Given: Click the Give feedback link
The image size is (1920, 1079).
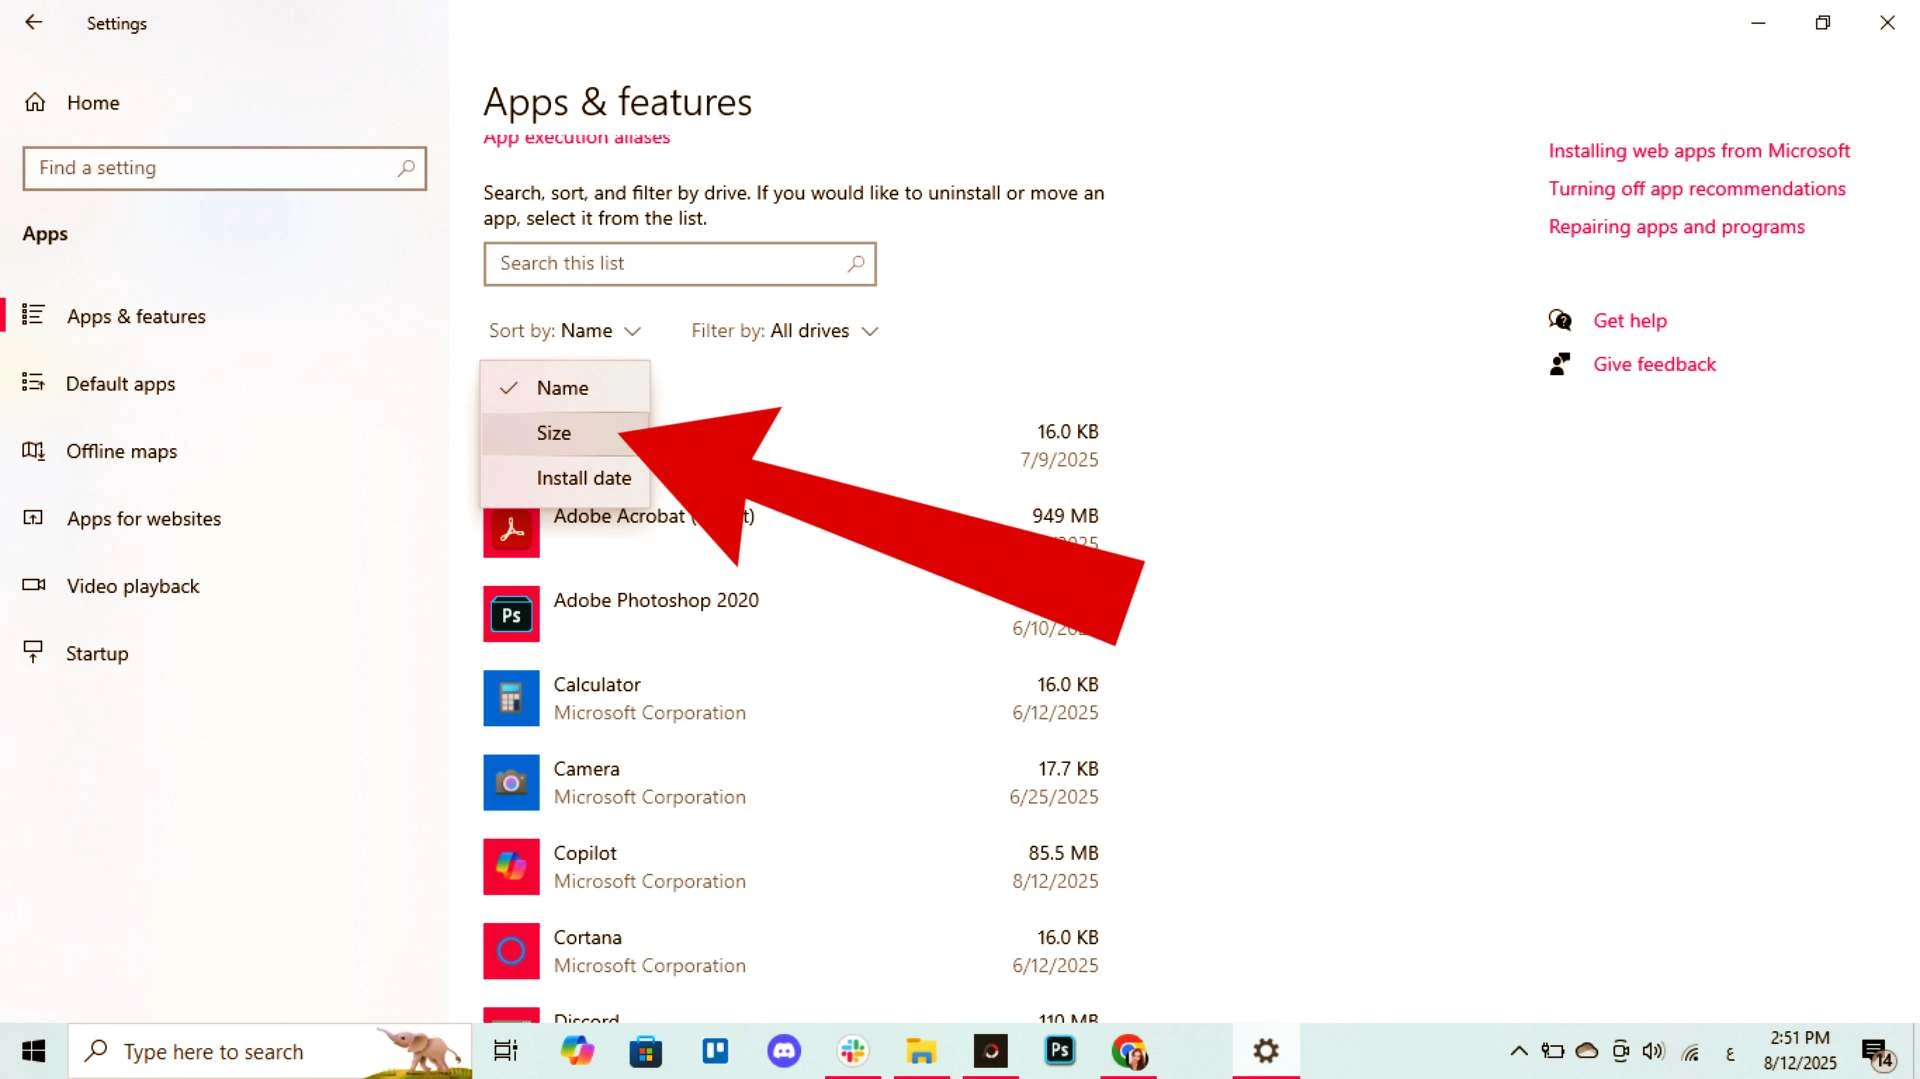Looking at the screenshot, I should (1654, 365).
